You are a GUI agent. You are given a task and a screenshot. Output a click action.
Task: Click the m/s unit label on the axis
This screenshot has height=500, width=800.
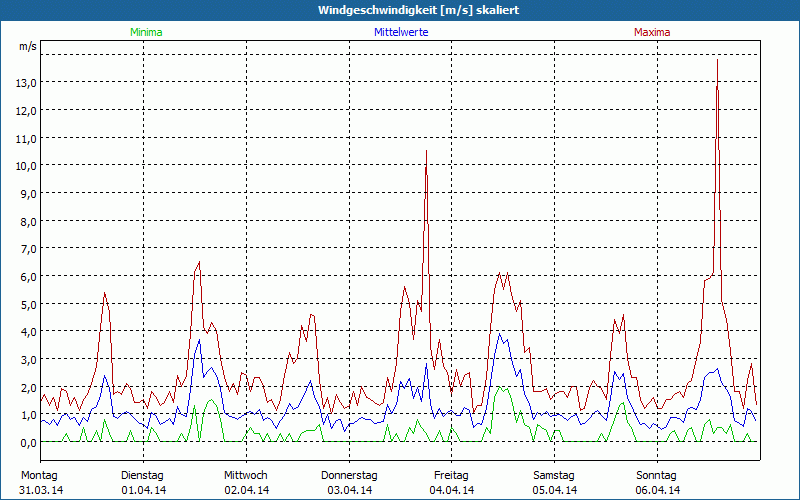[28, 46]
